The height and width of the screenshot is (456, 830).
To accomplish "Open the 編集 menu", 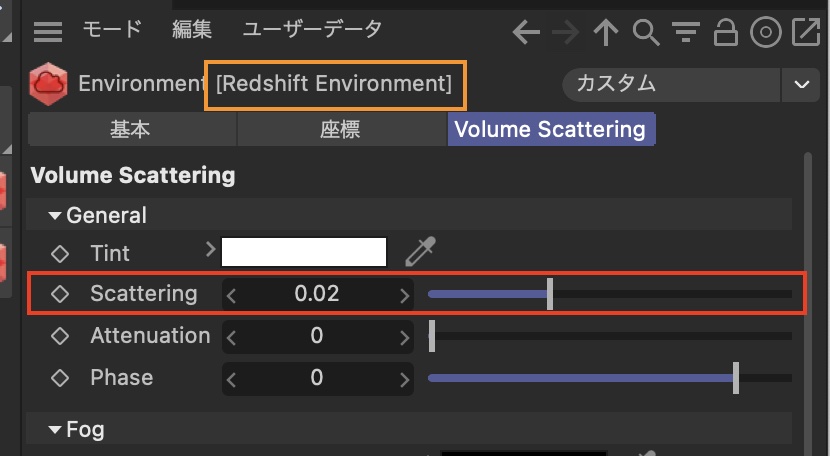I will coord(192,29).
